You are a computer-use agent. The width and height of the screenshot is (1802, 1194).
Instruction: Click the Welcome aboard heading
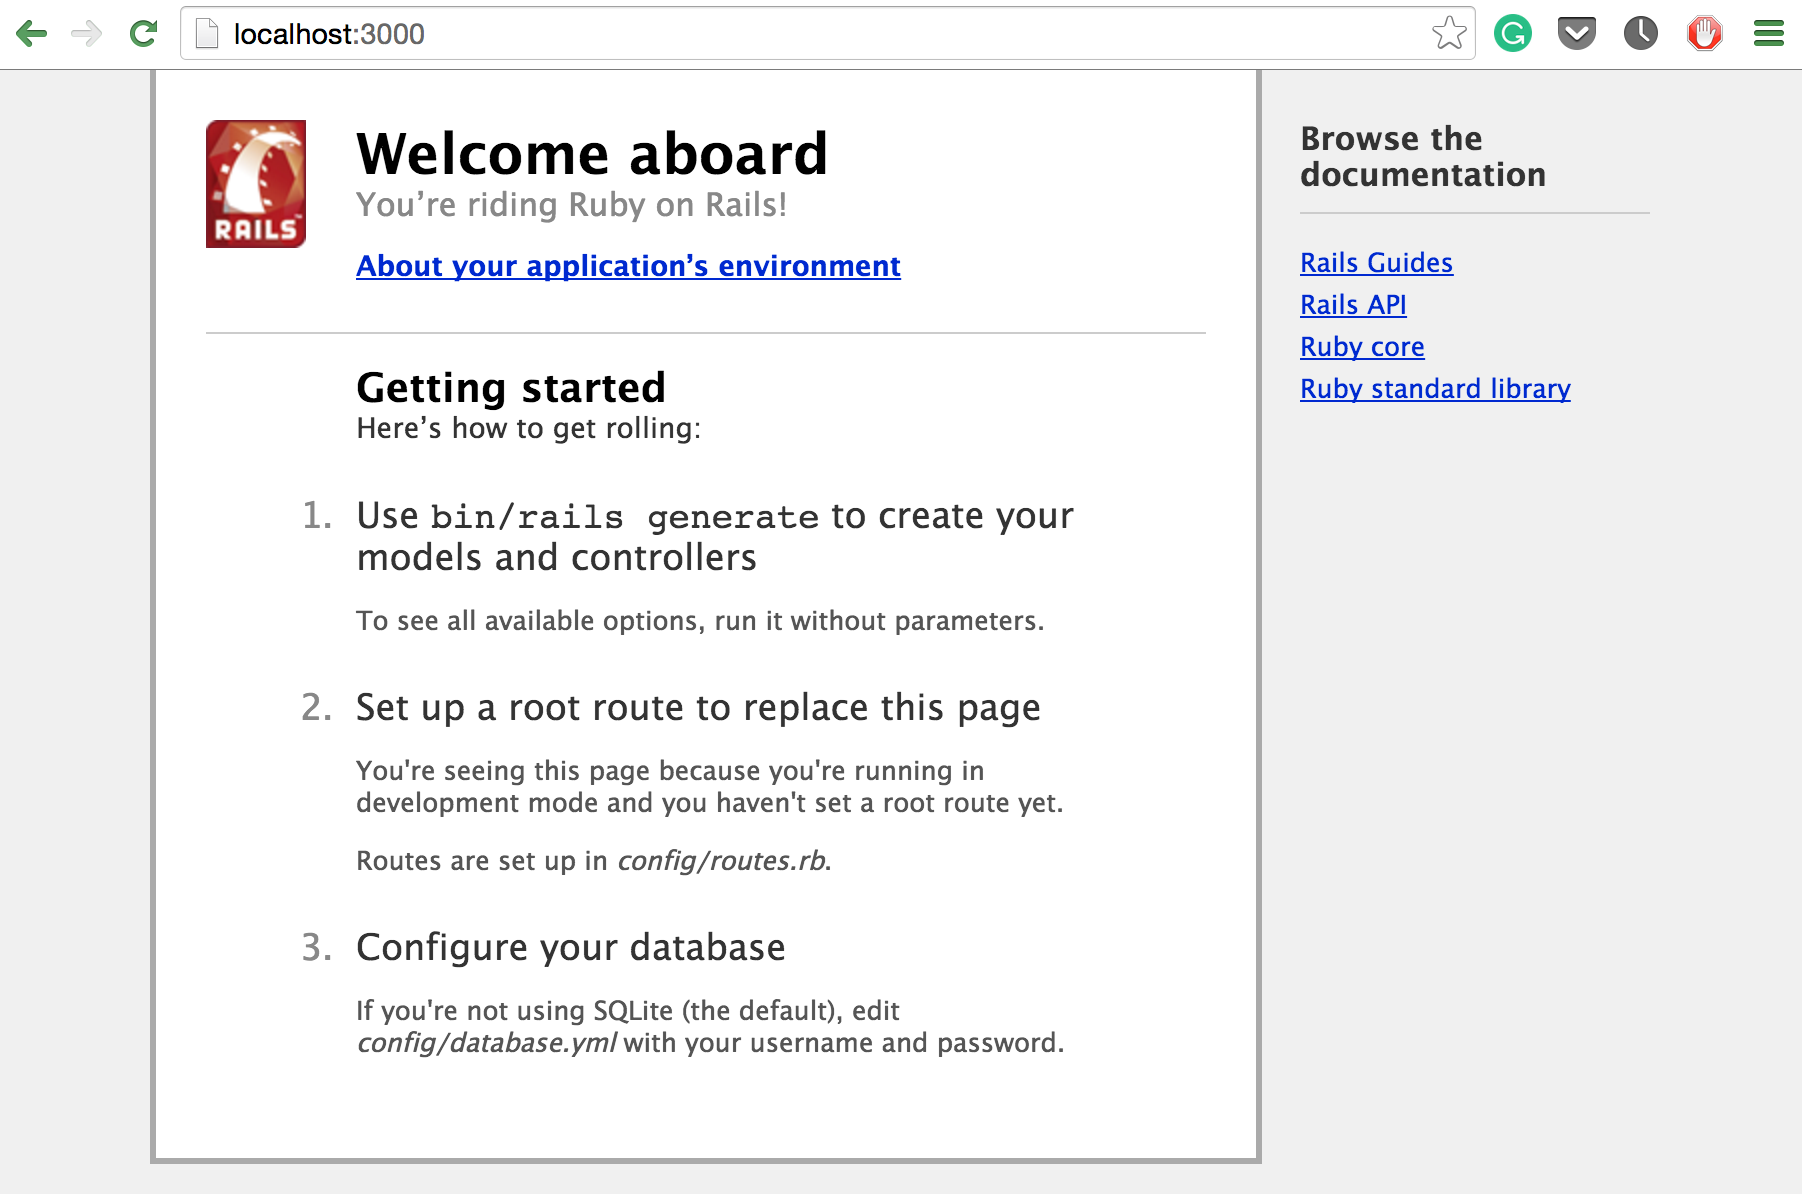point(592,154)
